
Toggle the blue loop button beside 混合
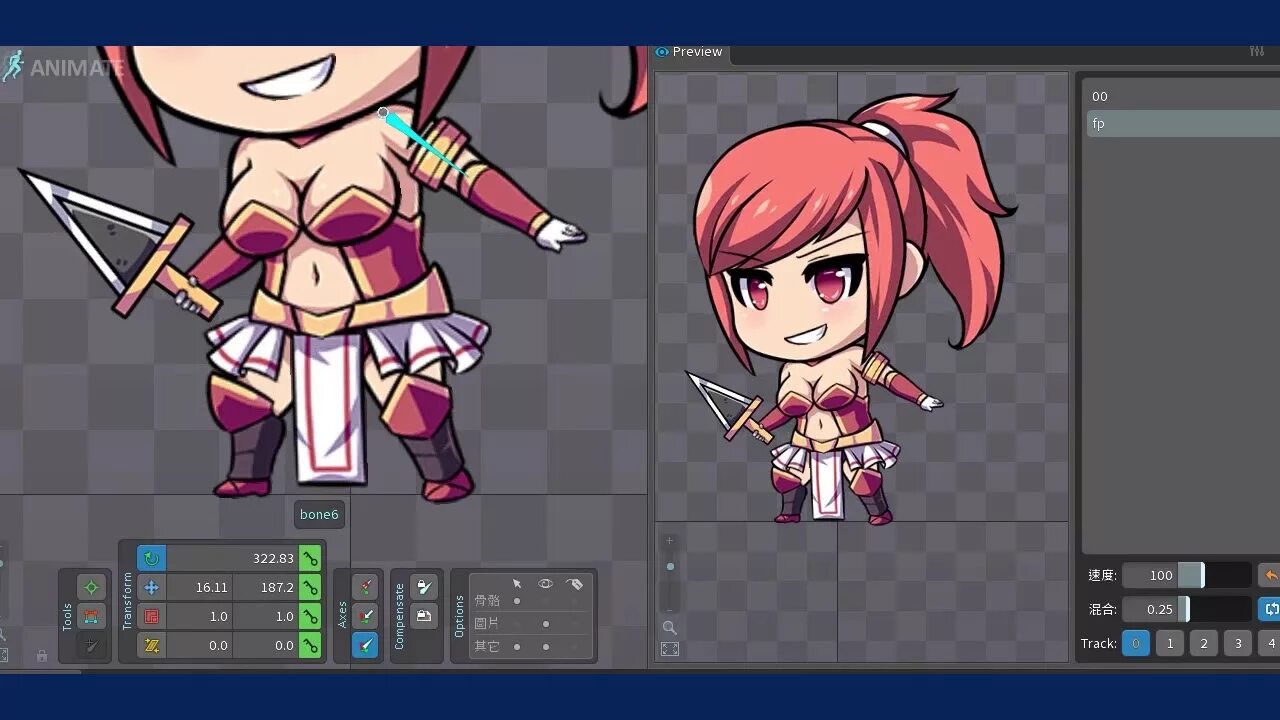tap(1270, 609)
